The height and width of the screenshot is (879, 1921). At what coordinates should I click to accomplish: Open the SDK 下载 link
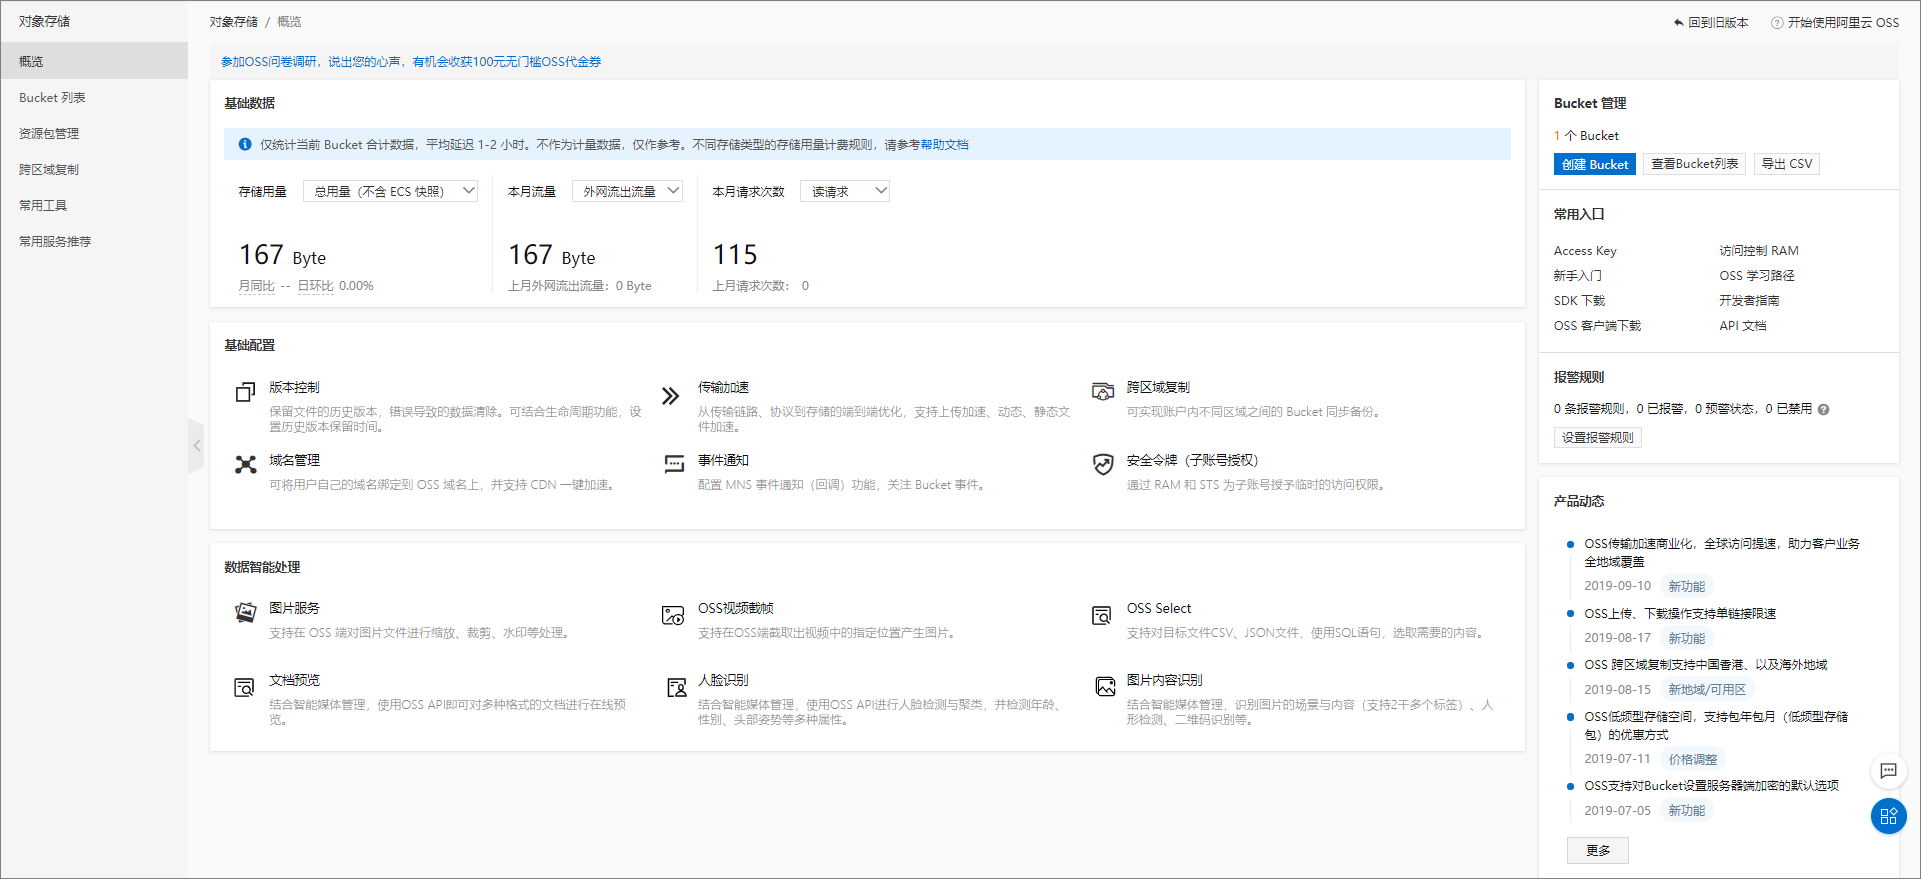[1579, 301]
